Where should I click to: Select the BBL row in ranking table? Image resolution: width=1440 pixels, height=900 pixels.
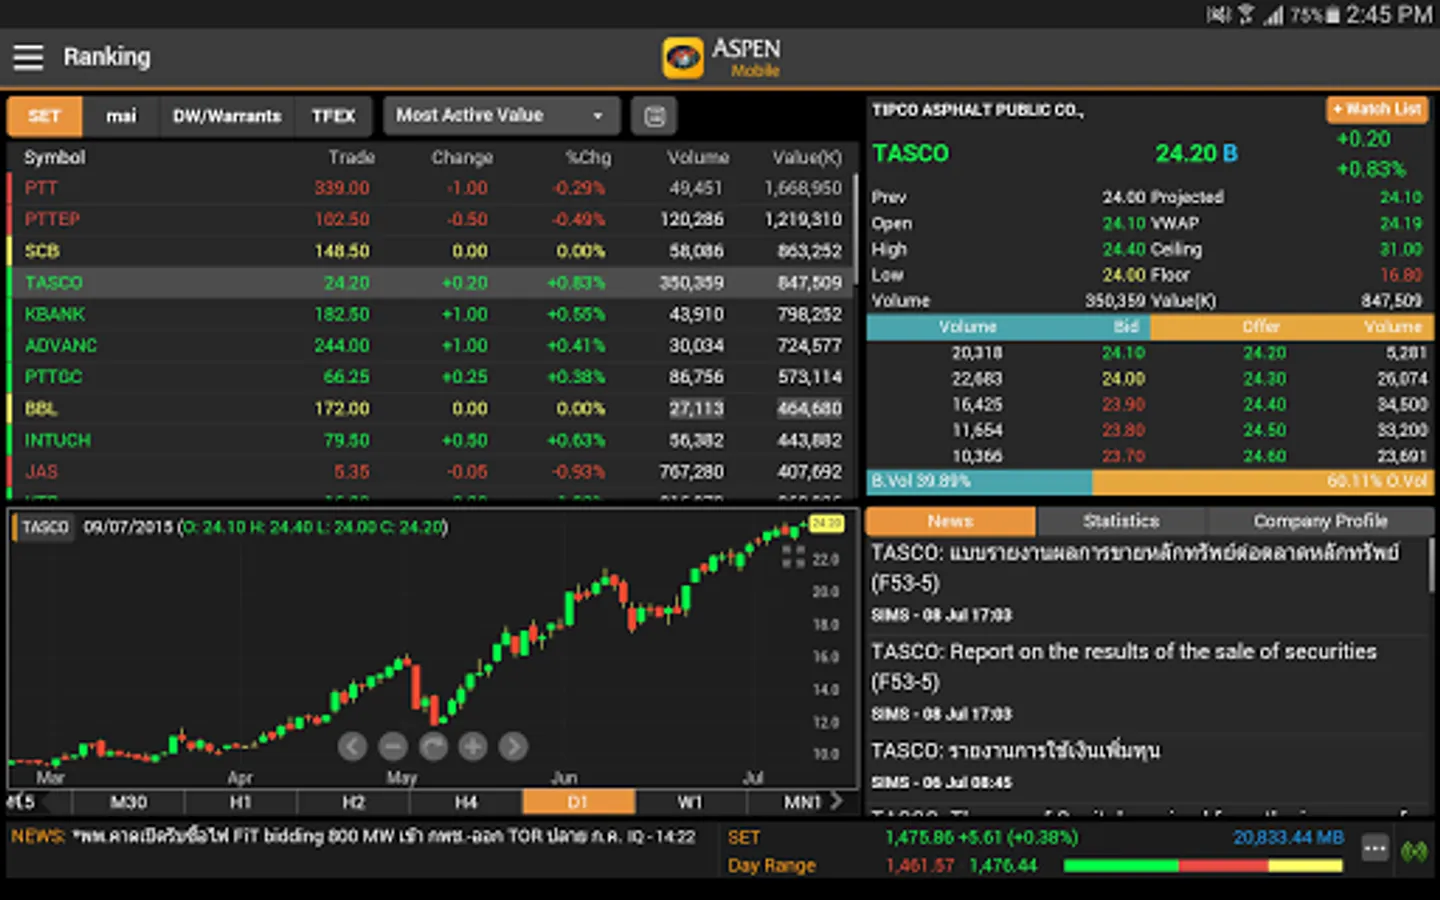[x=430, y=408]
